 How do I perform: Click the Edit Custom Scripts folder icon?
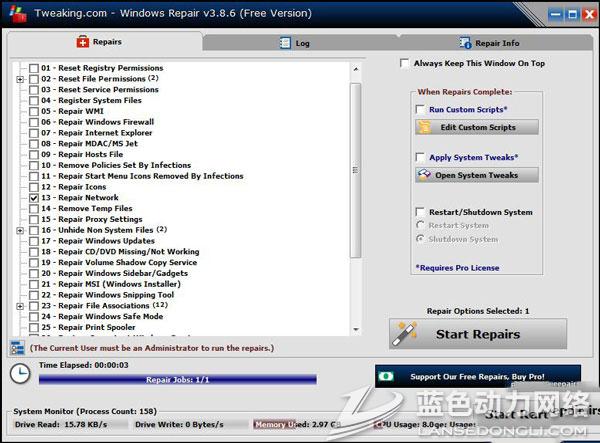(424, 128)
